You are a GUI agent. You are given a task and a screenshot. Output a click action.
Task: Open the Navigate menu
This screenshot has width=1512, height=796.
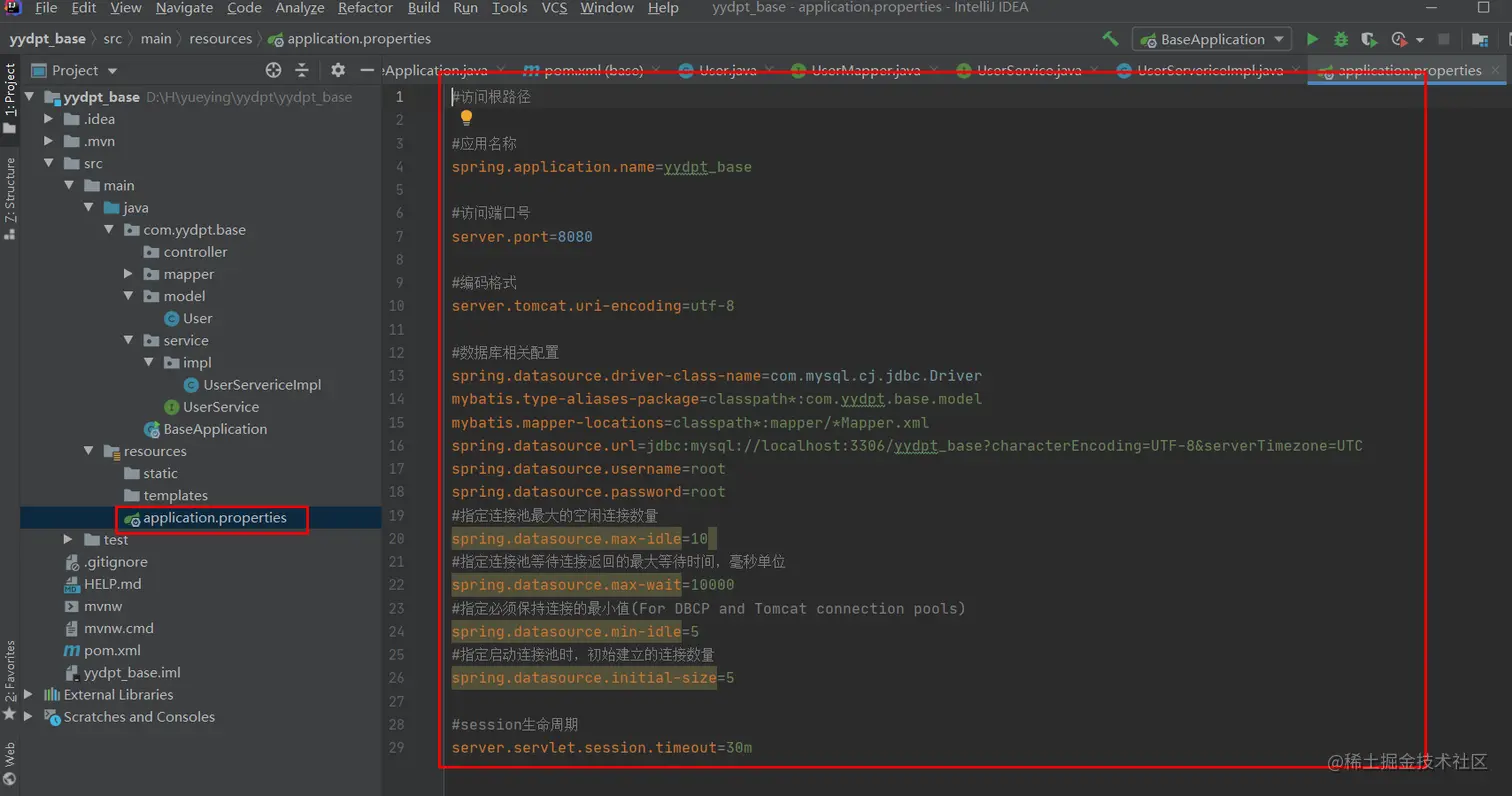tap(184, 8)
